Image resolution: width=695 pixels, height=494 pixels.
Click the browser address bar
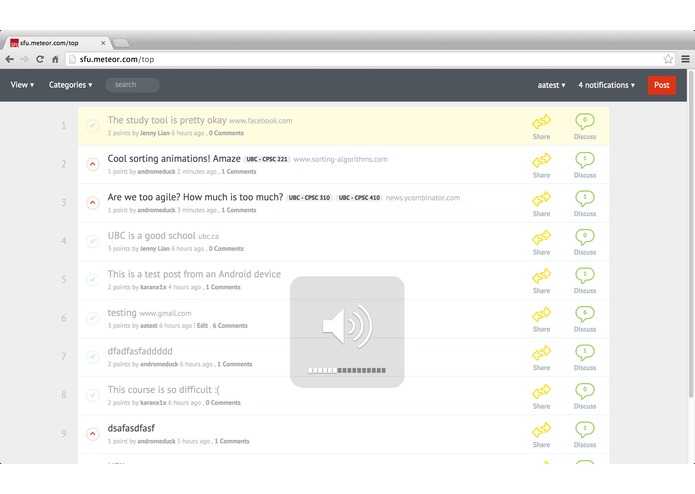click(x=368, y=59)
